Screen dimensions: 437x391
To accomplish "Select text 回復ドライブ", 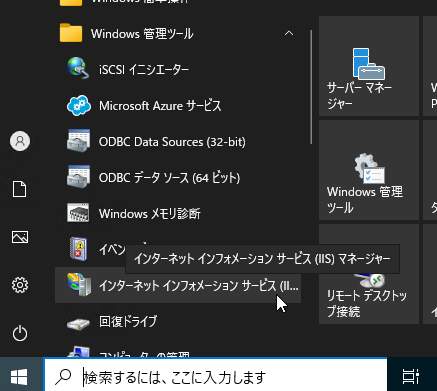I will (128, 321).
